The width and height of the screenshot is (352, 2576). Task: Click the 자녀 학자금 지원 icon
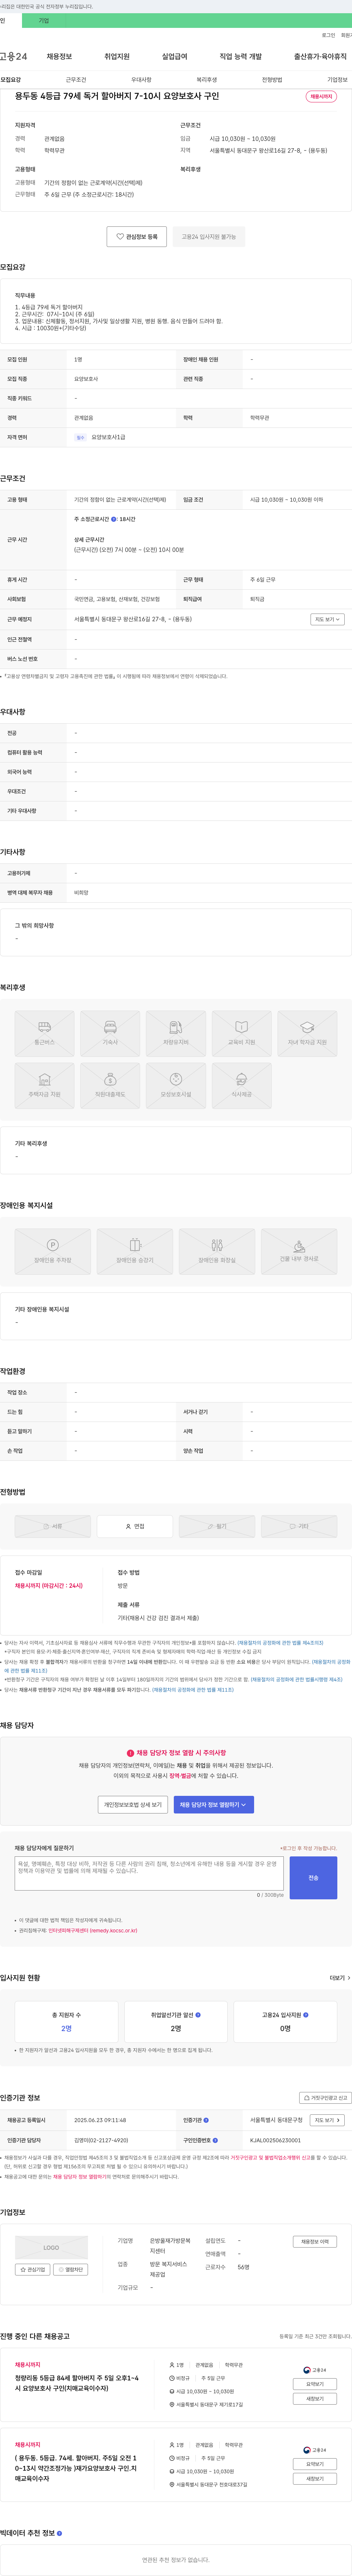pos(307,1034)
